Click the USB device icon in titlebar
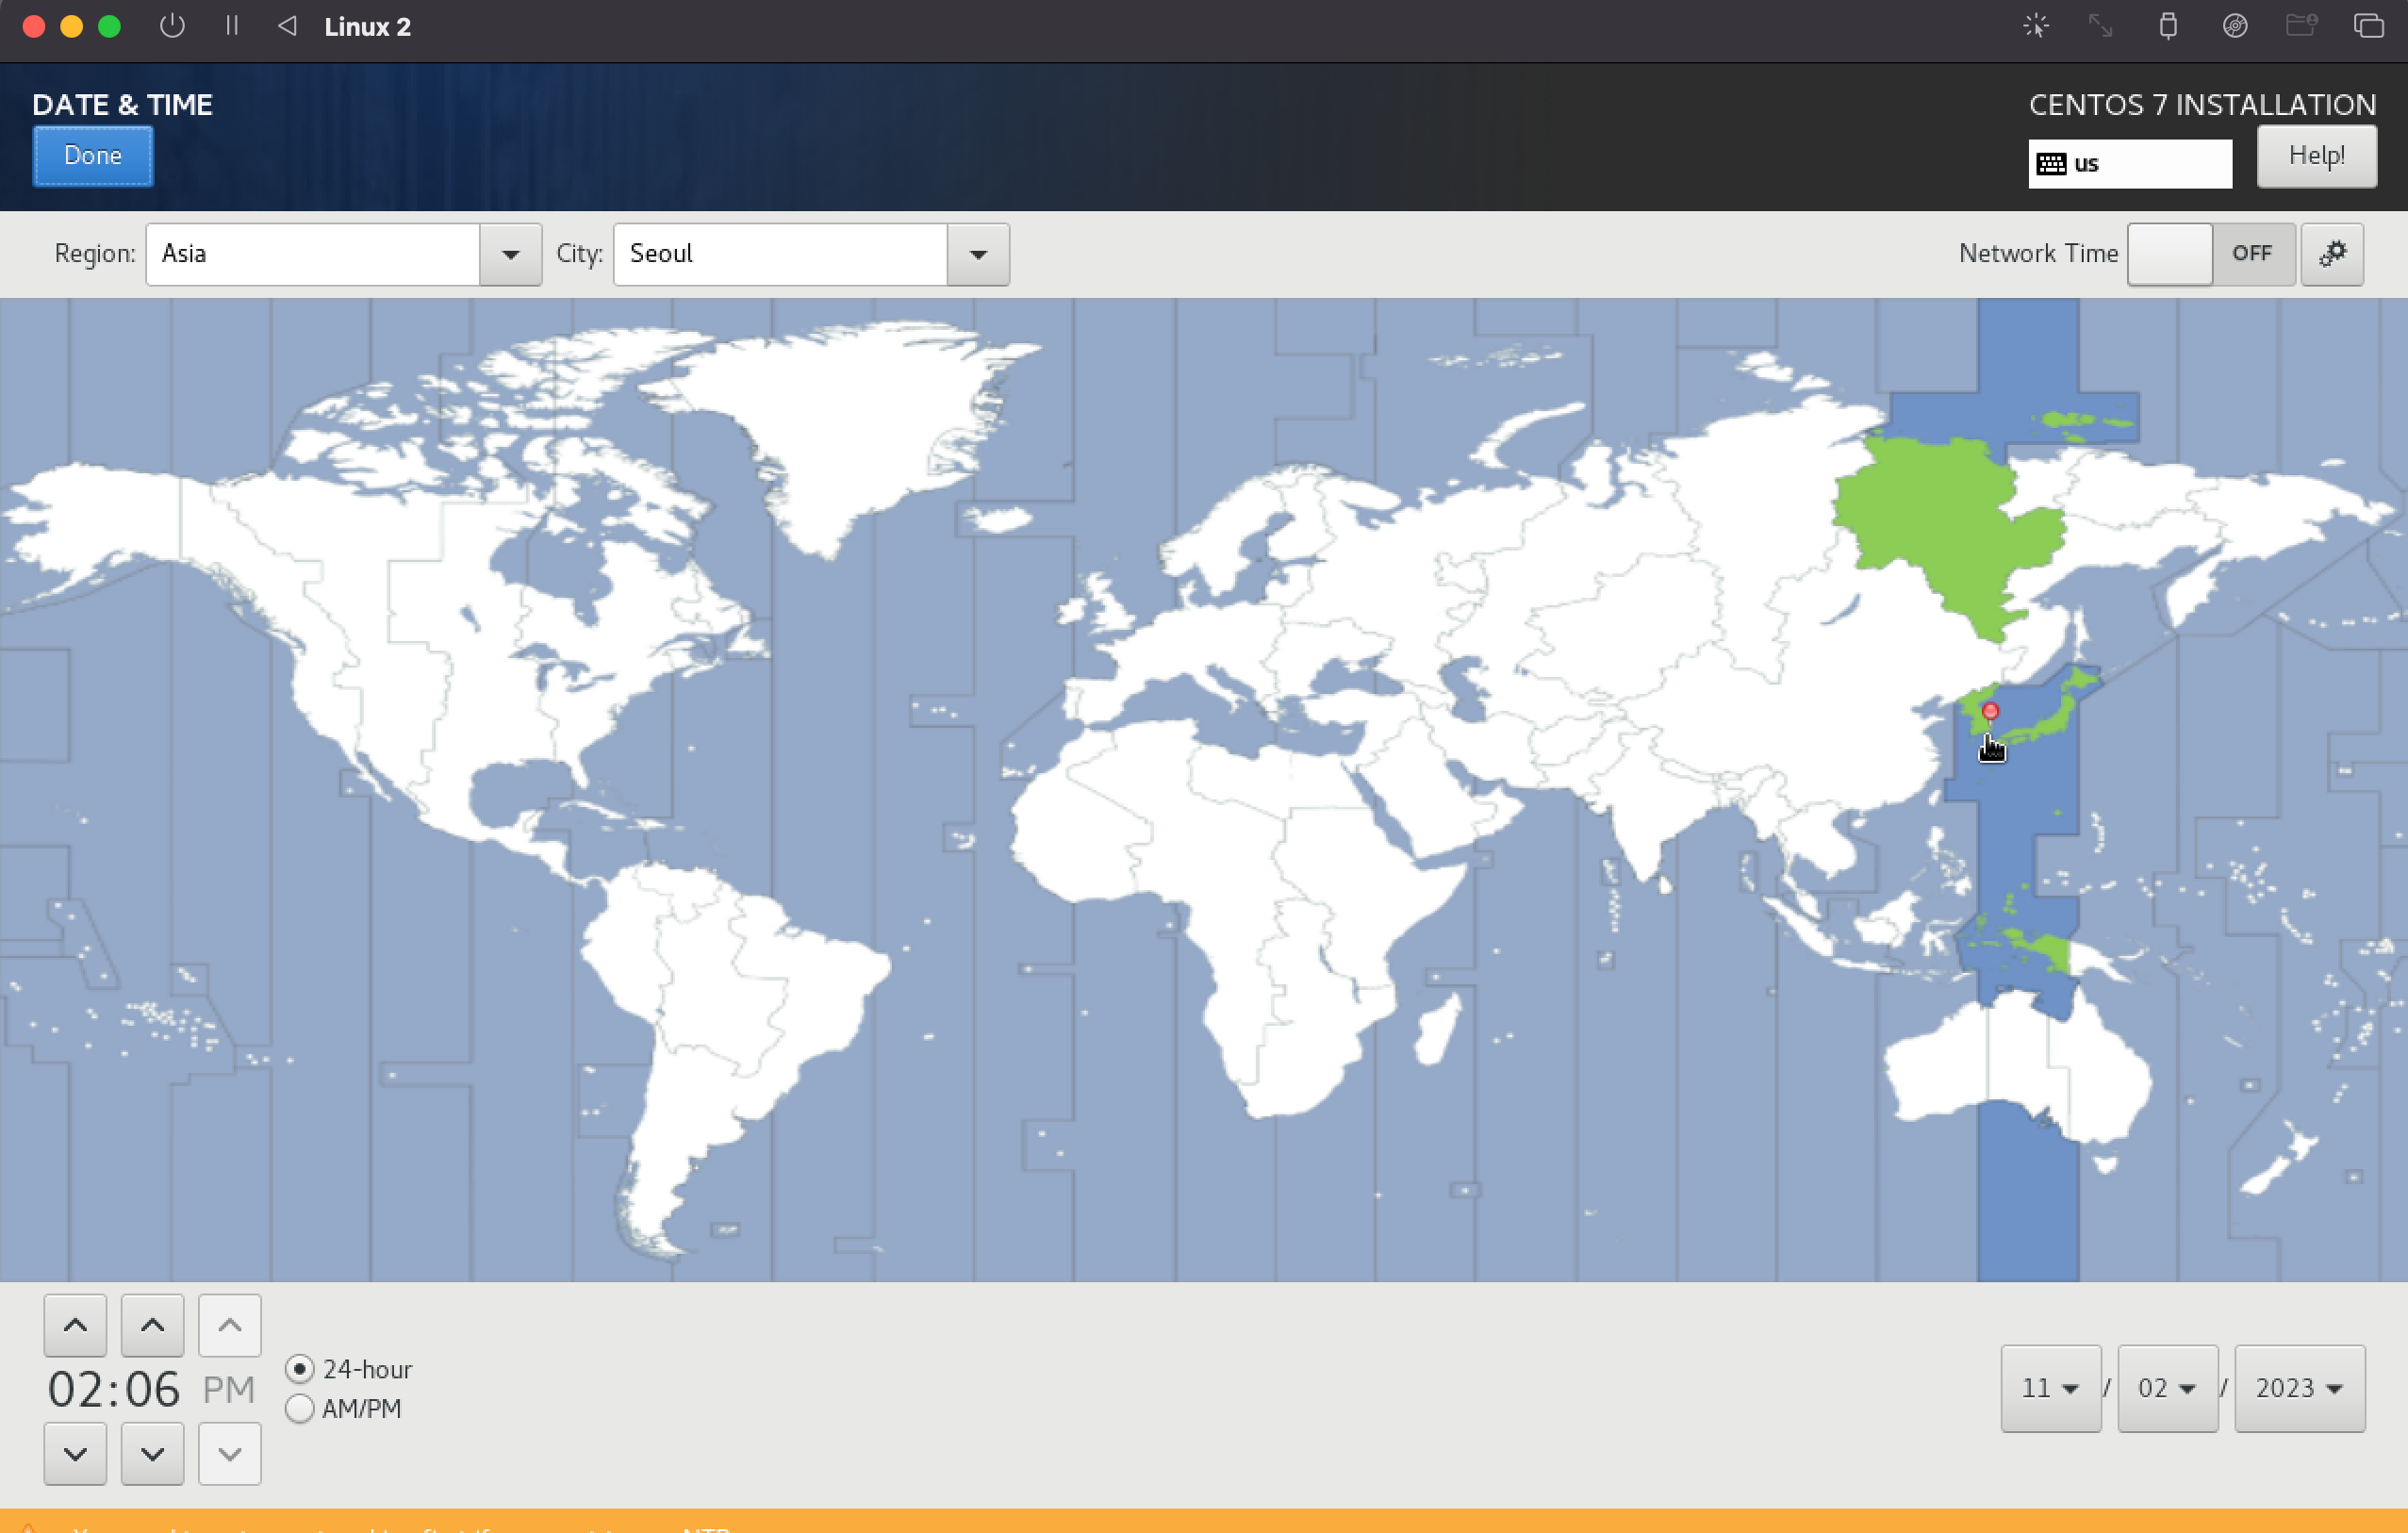The width and height of the screenshot is (2408, 1533). [x=2167, y=26]
